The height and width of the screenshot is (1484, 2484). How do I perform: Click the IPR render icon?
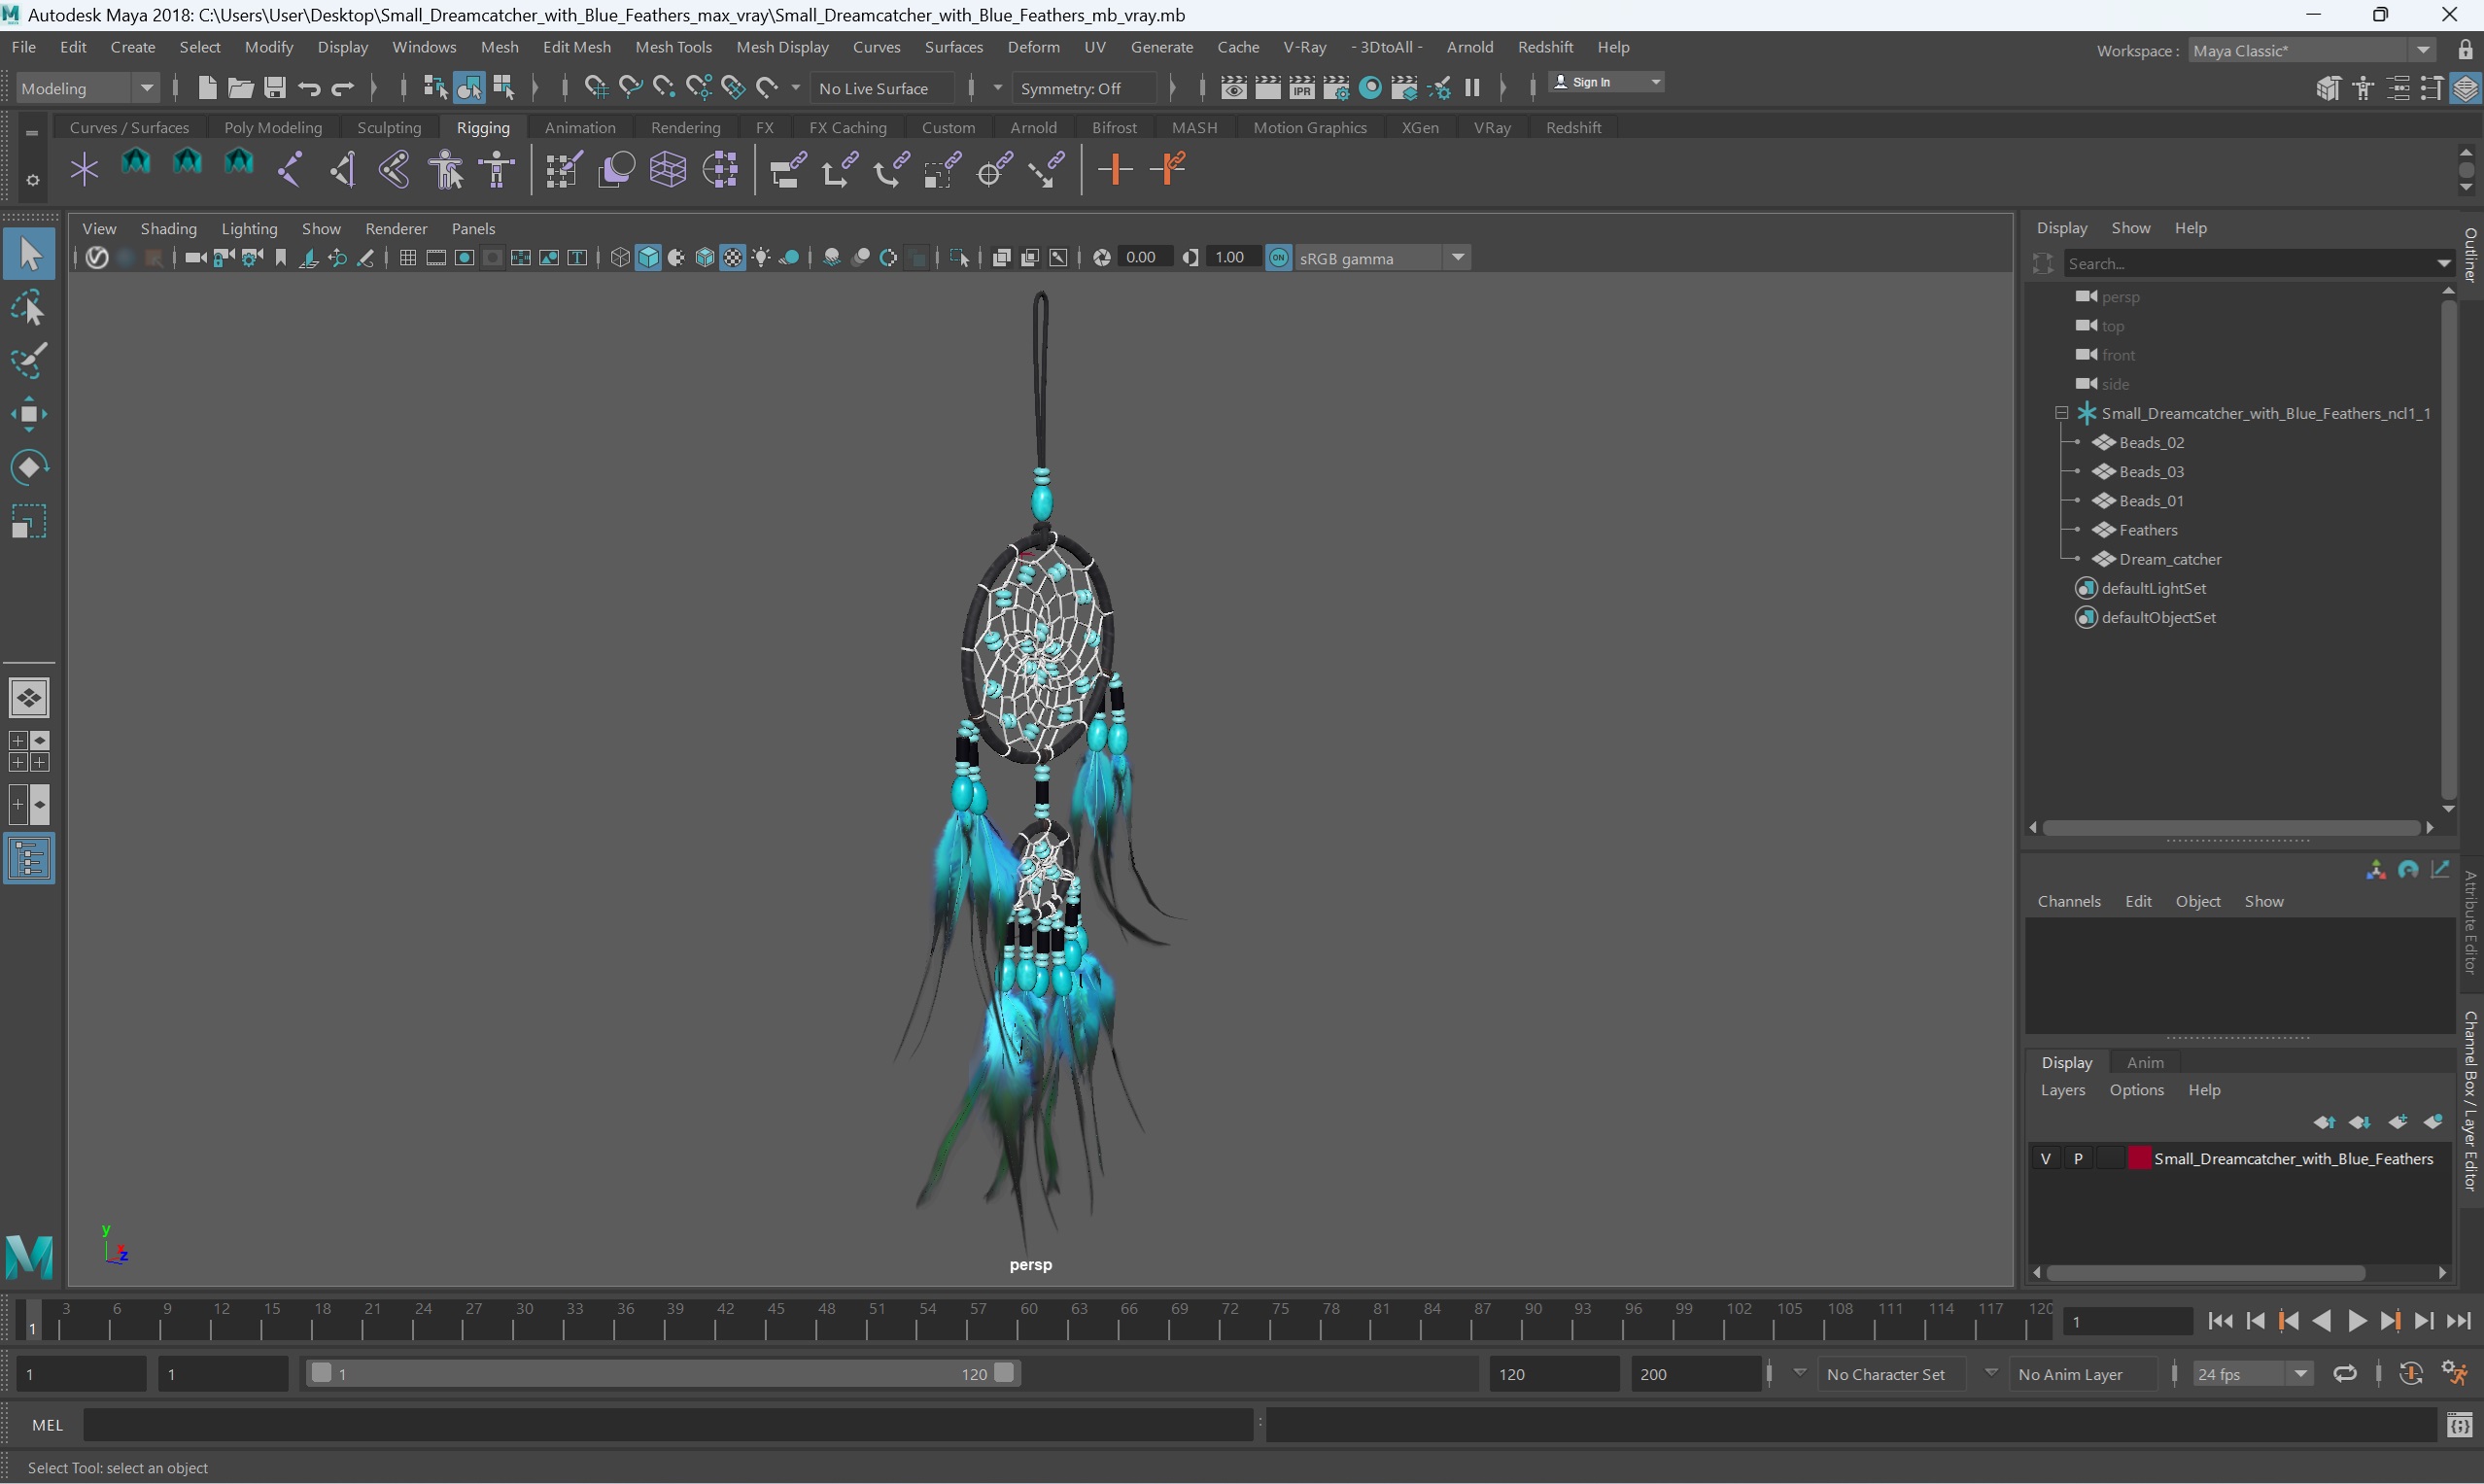click(x=1302, y=88)
